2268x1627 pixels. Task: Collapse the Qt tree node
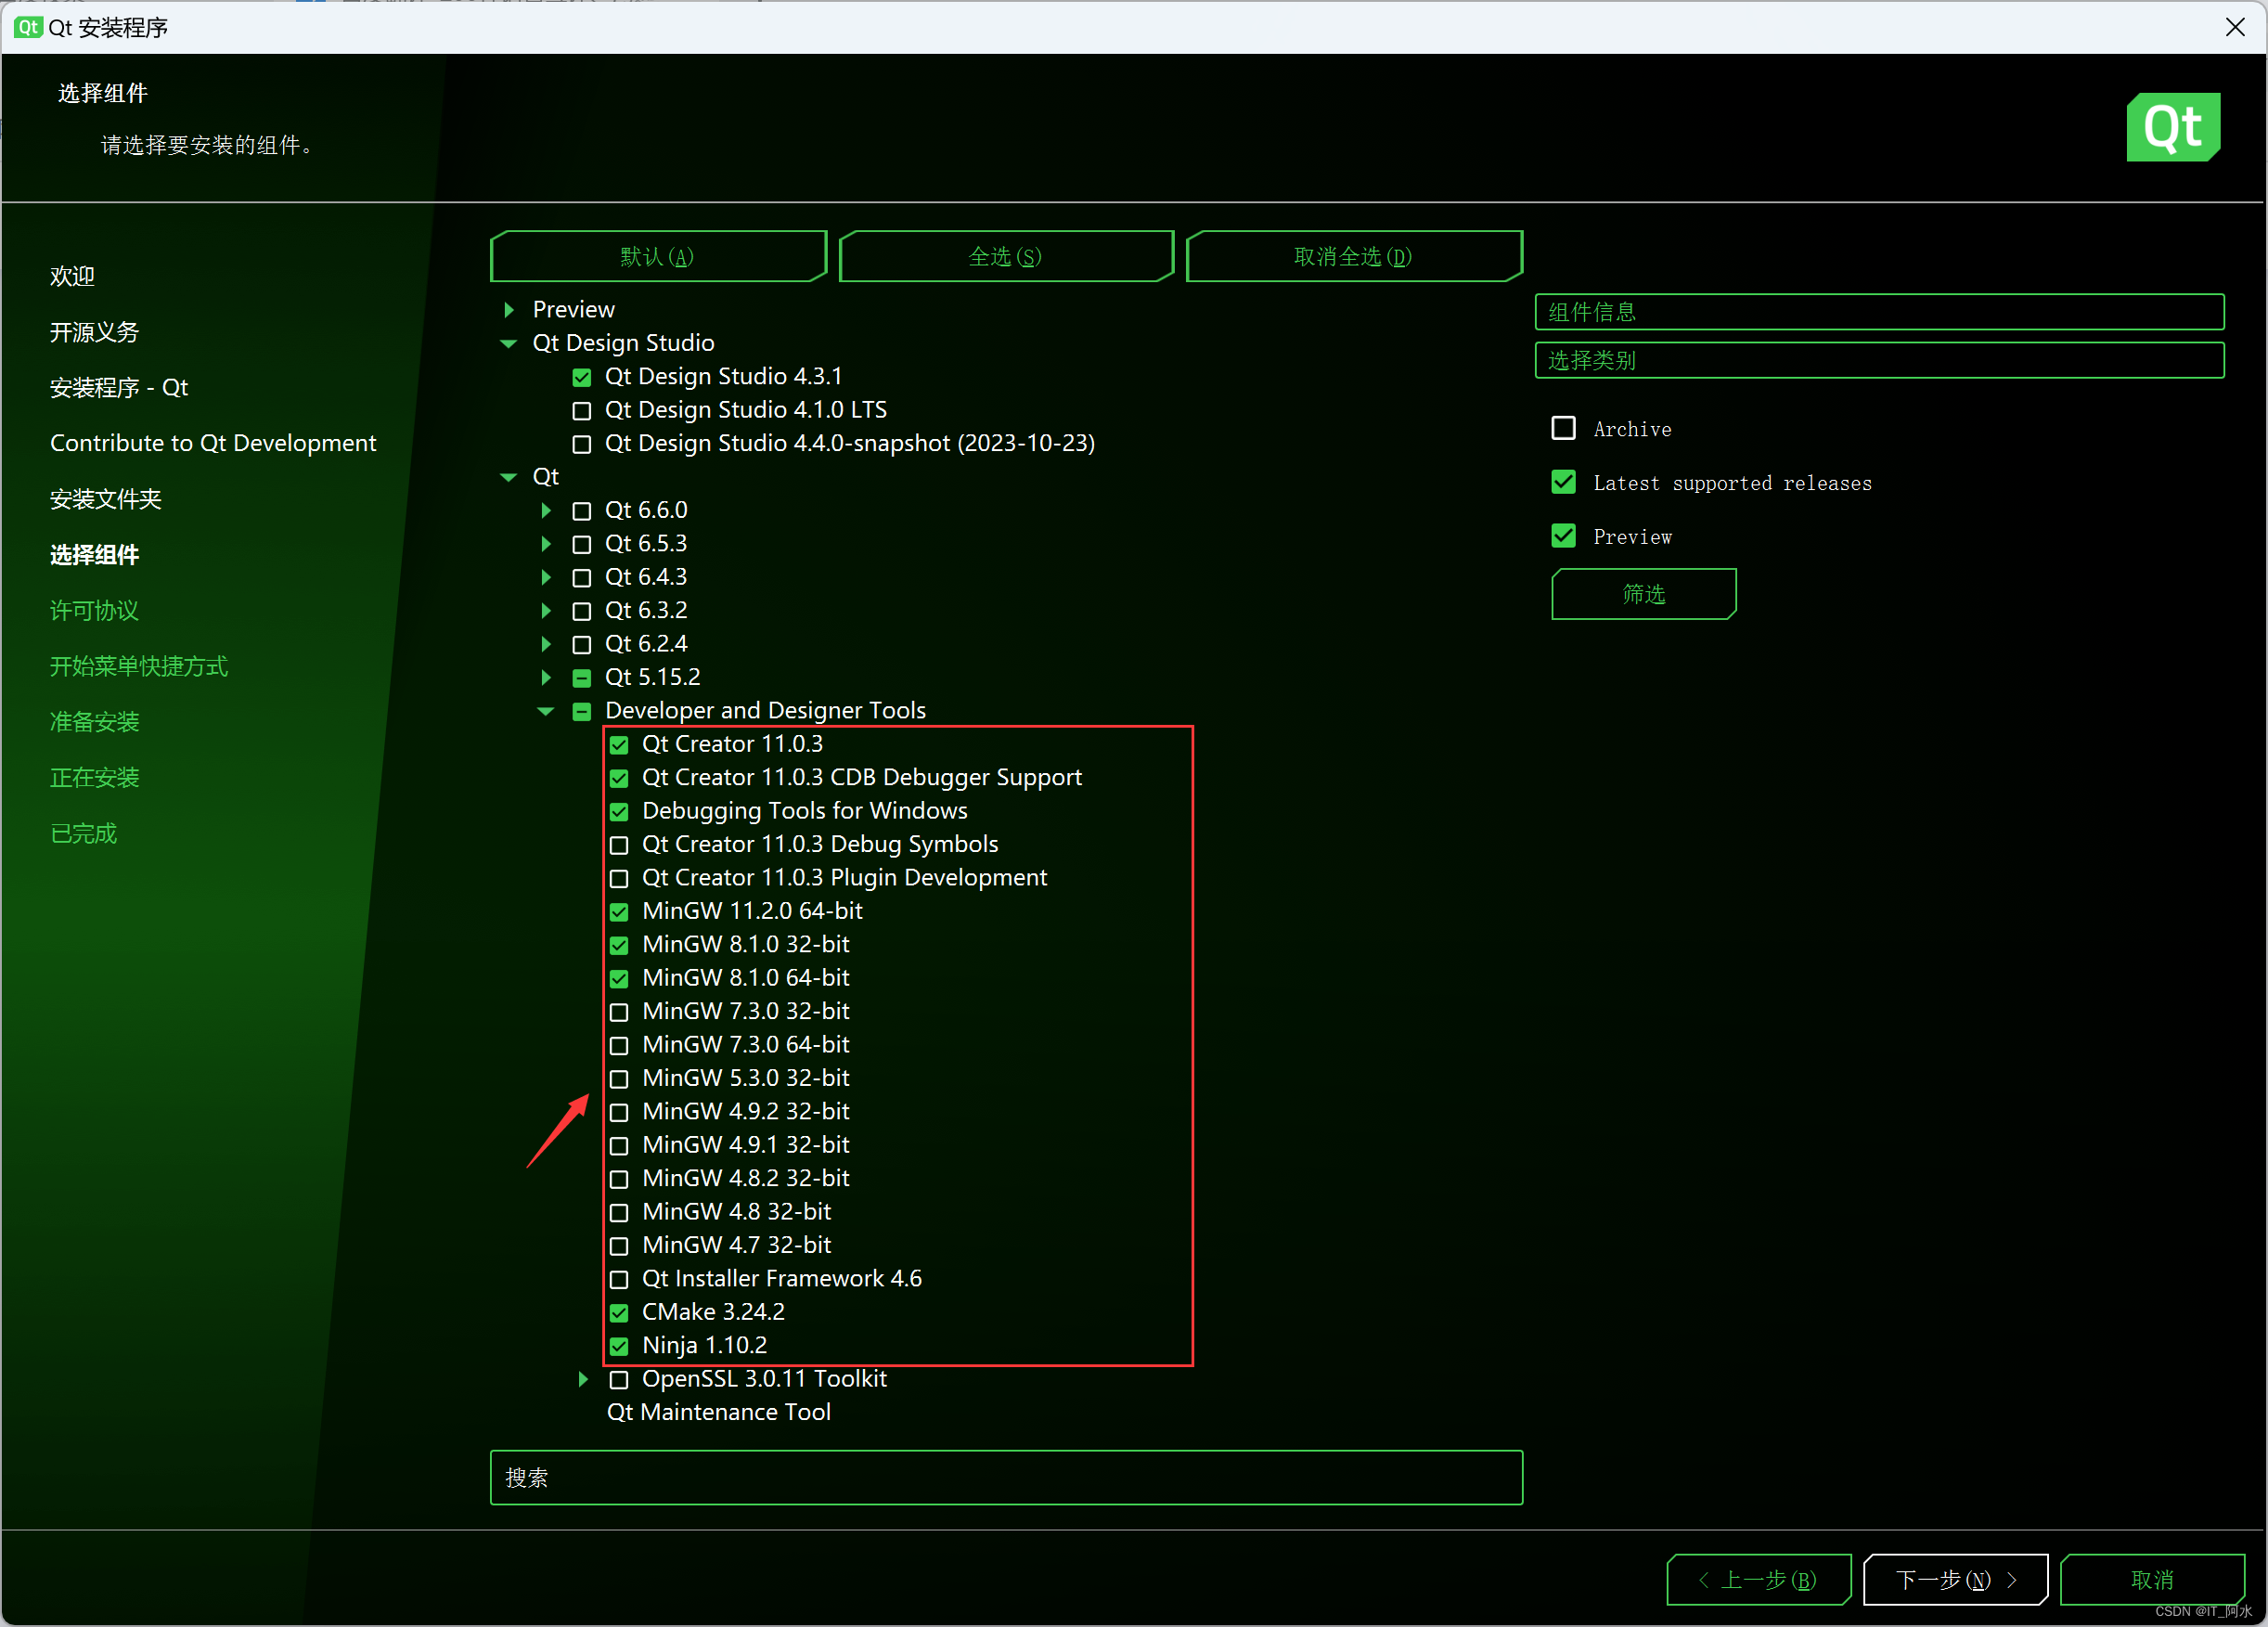click(x=508, y=478)
